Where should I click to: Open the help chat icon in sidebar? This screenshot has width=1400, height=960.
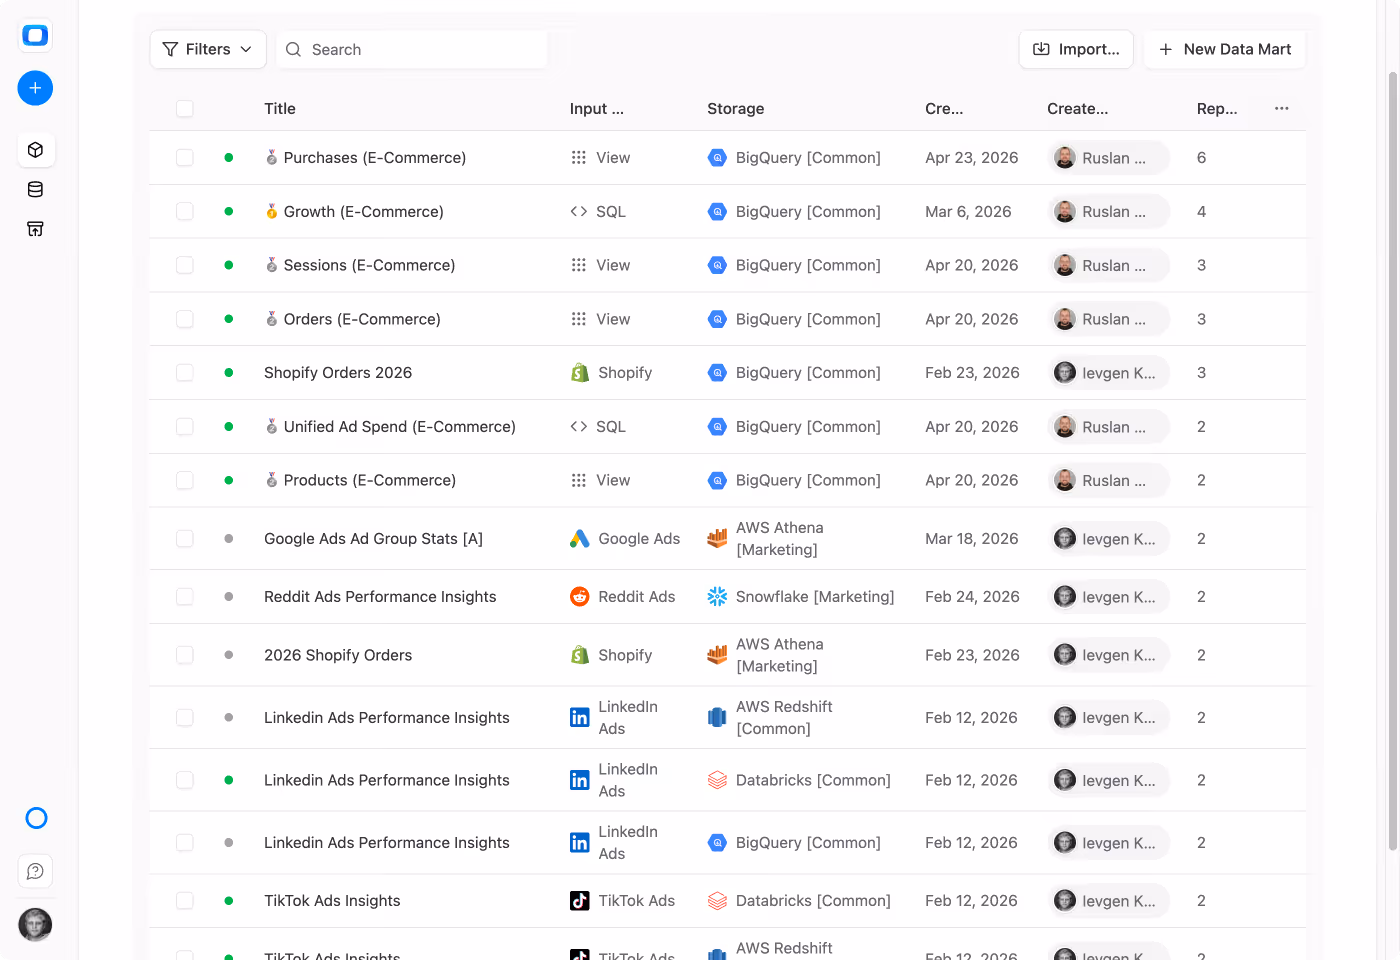click(35, 871)
